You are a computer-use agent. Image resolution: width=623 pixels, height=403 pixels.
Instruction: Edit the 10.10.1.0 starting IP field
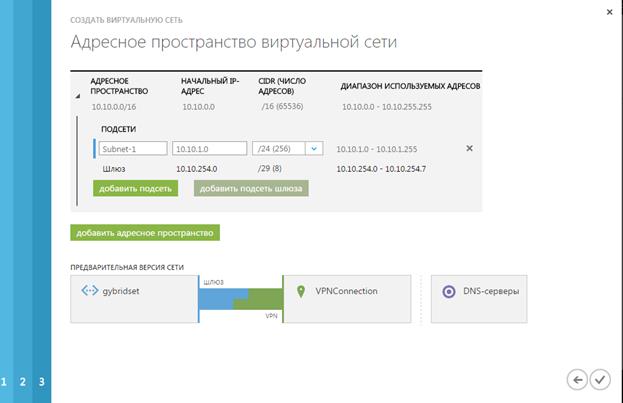point(209,149)
